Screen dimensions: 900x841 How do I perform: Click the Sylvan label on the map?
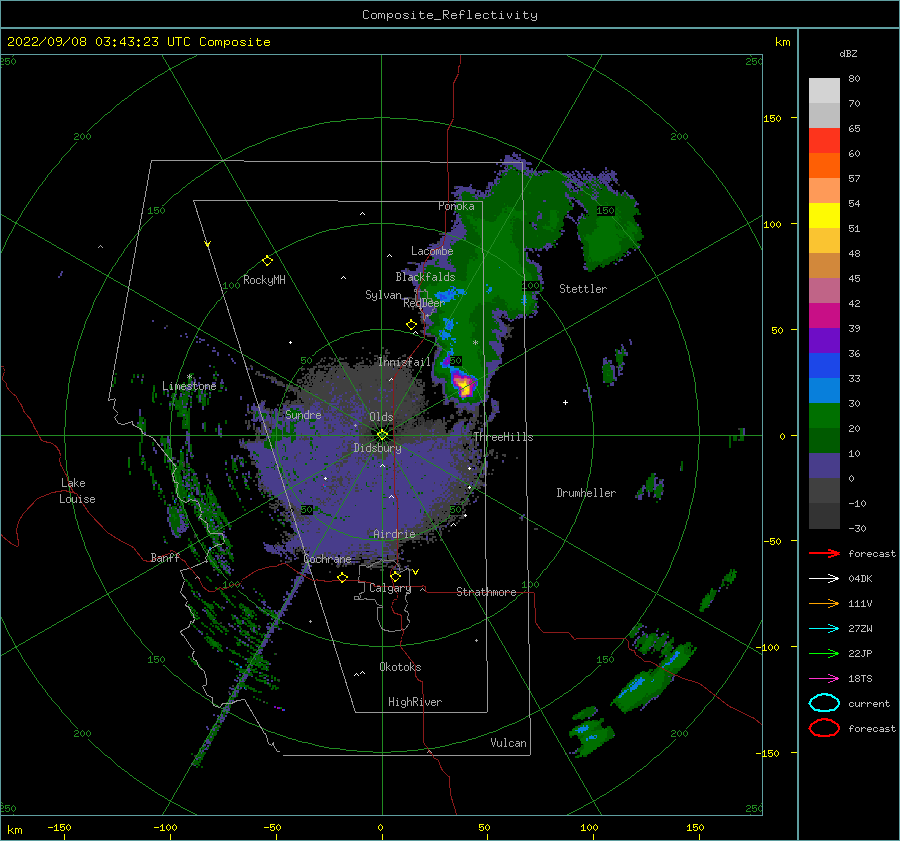click(x=383, y=295)
